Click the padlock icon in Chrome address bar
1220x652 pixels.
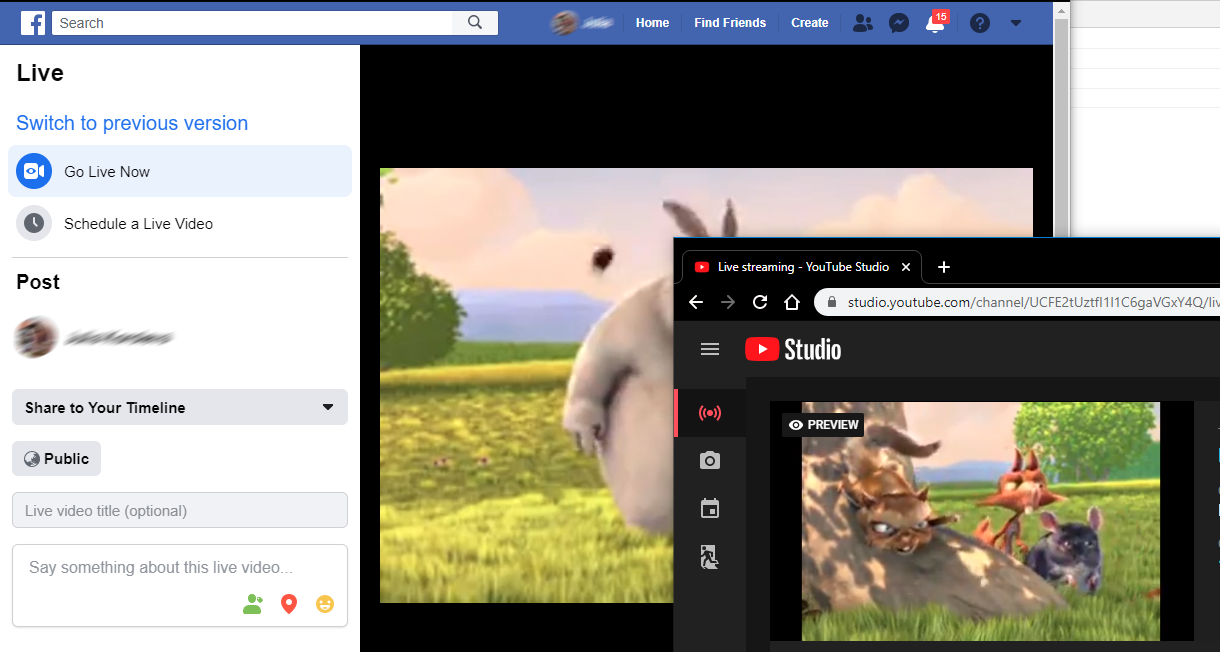832,302
